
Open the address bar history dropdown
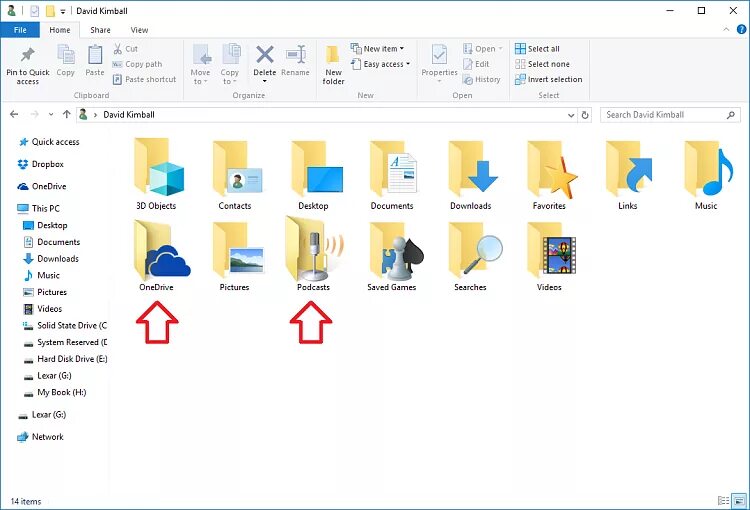[571, 115]
